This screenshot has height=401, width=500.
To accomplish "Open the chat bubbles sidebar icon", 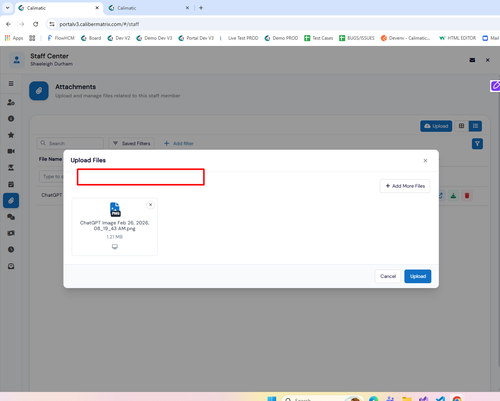I will tap(11, 217).
